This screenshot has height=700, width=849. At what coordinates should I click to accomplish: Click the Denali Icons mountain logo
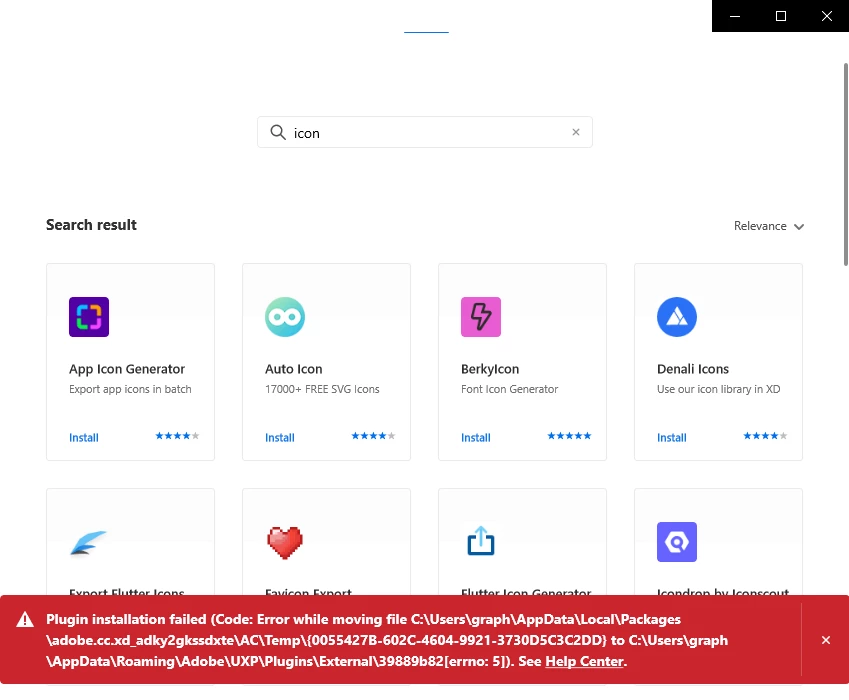point(677,317)
